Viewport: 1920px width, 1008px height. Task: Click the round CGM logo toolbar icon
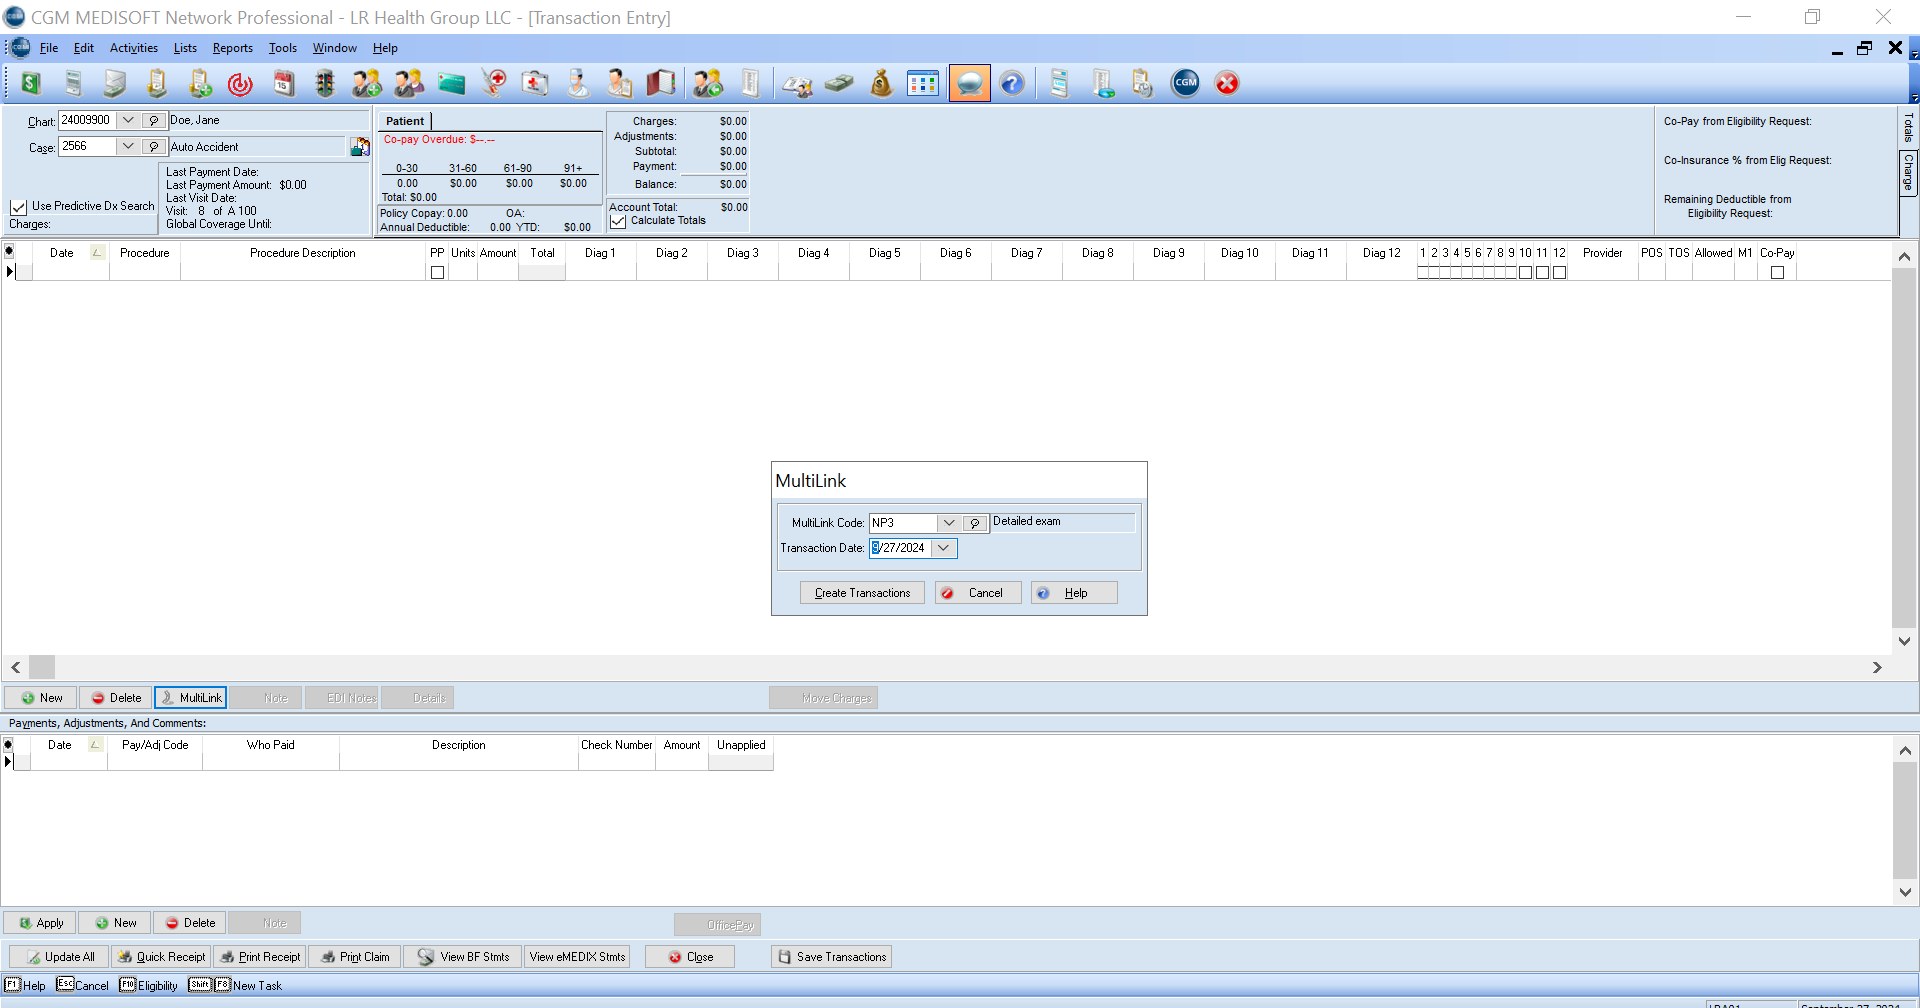coord(1186,84)
